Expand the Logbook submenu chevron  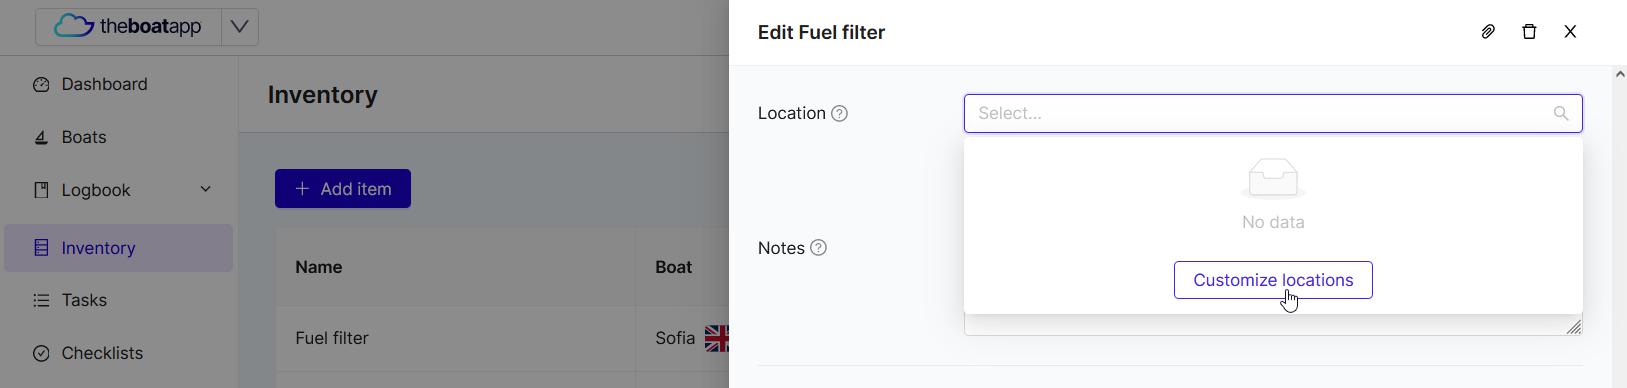[206, 190]
